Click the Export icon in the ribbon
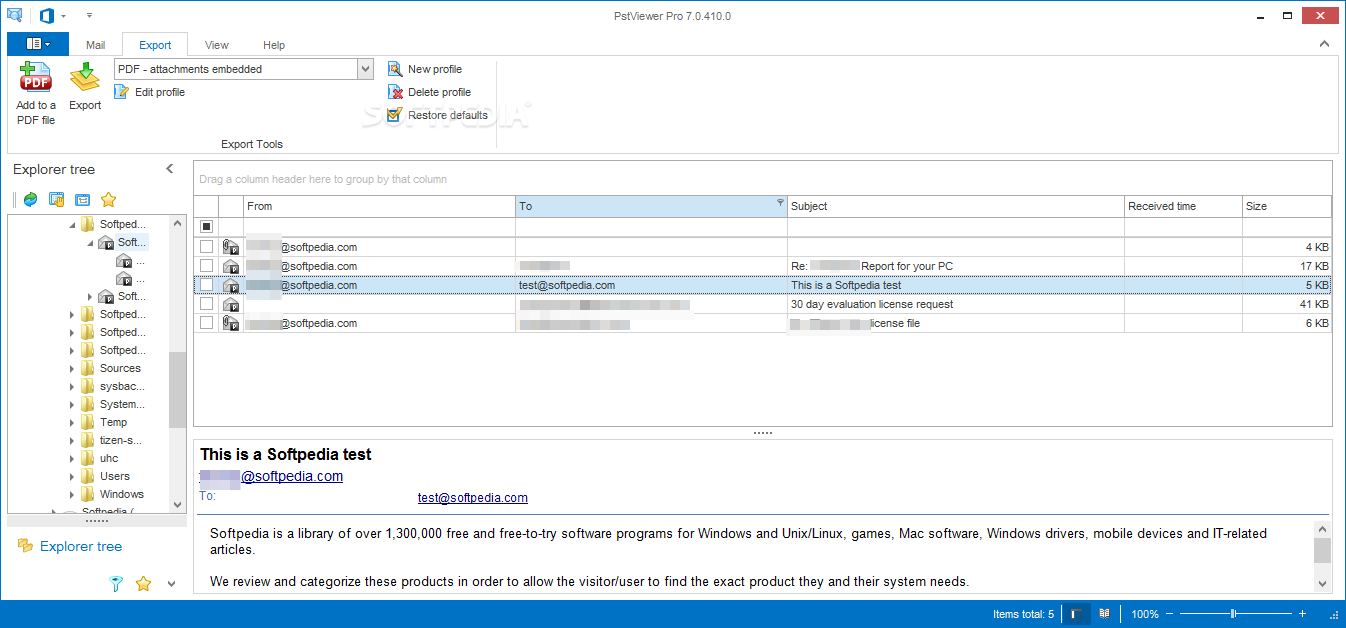Screen dimensions: 1346x628 (85, 78)
